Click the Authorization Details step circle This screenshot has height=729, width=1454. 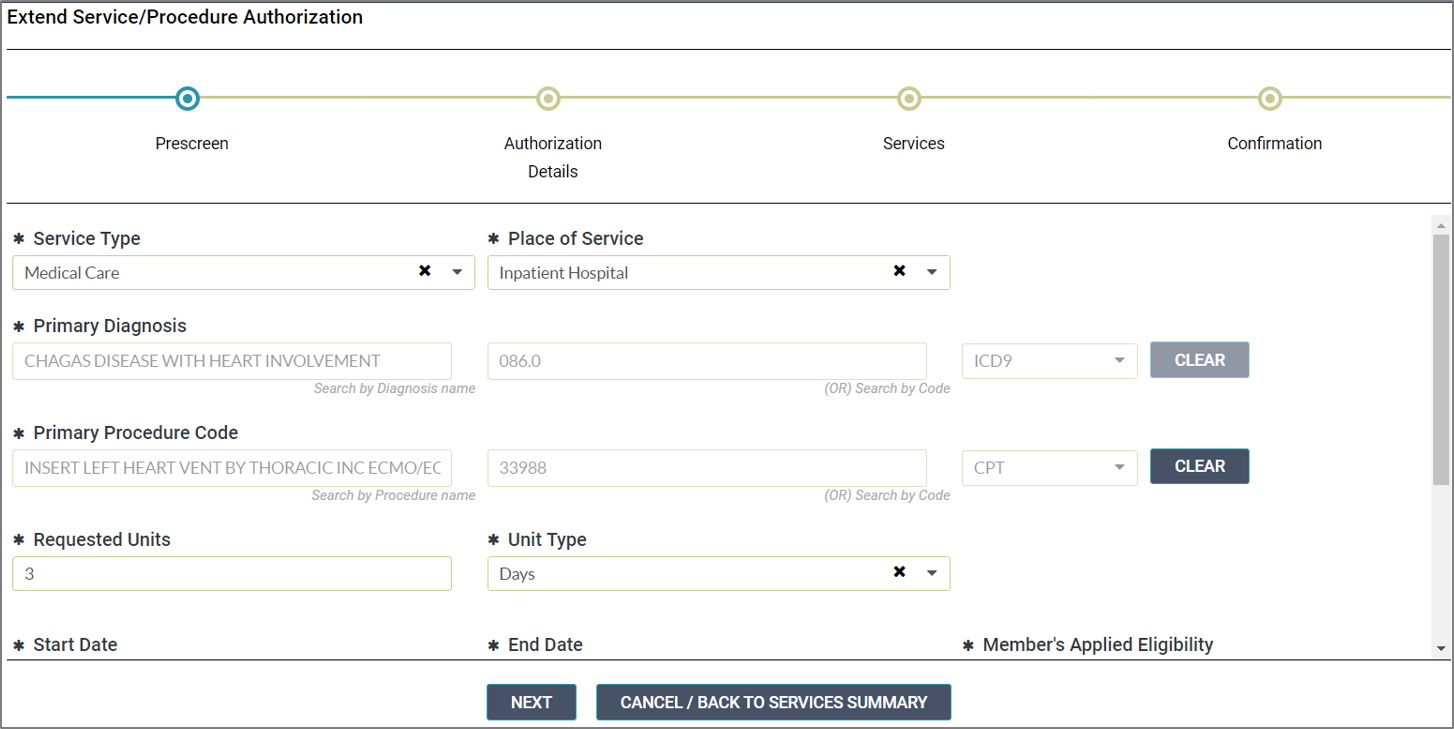tap(548, 98)
